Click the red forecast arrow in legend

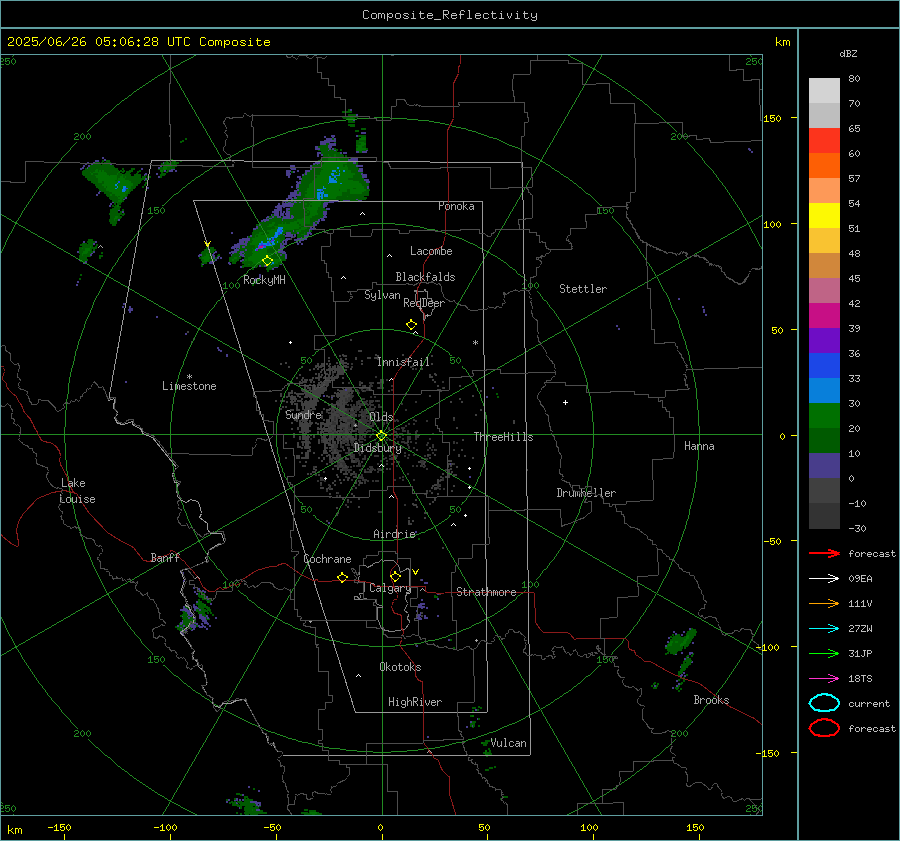coord(824,553)
